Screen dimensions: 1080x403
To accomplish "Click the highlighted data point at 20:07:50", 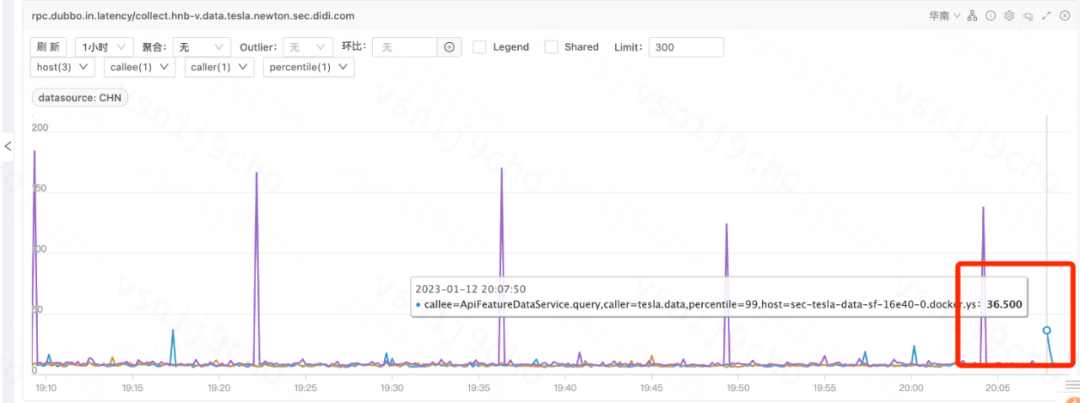I will [x=1047, y=330].
